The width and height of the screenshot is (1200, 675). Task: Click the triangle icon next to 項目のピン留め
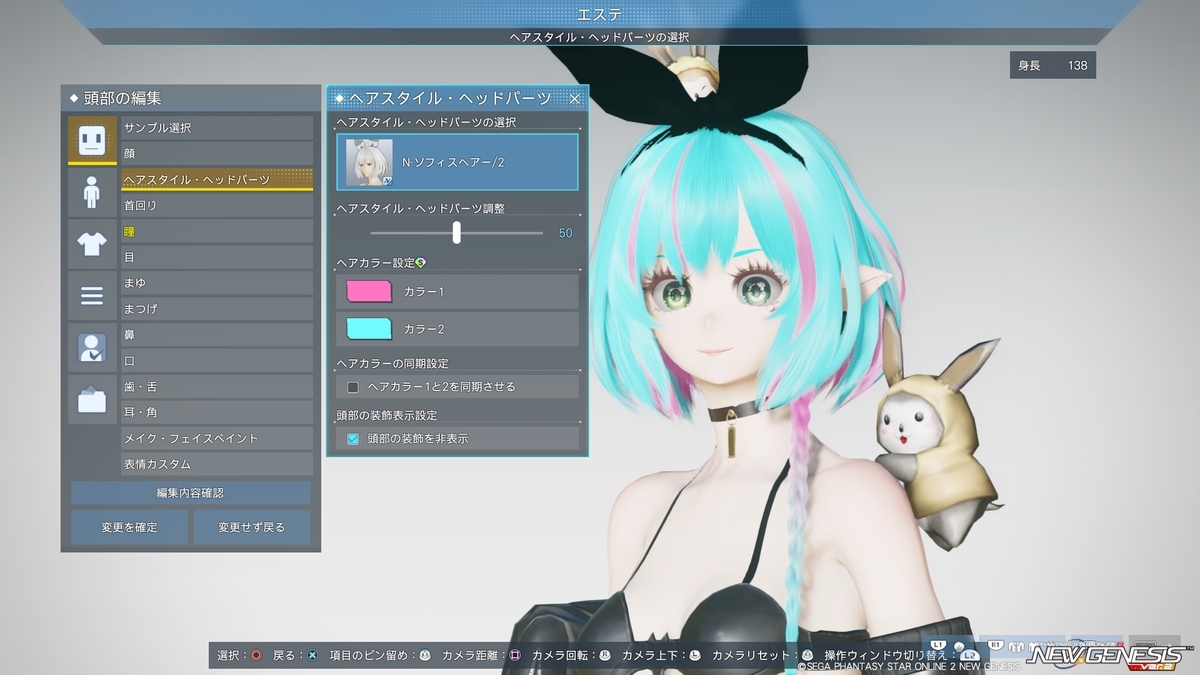click(x=425, y=655)
